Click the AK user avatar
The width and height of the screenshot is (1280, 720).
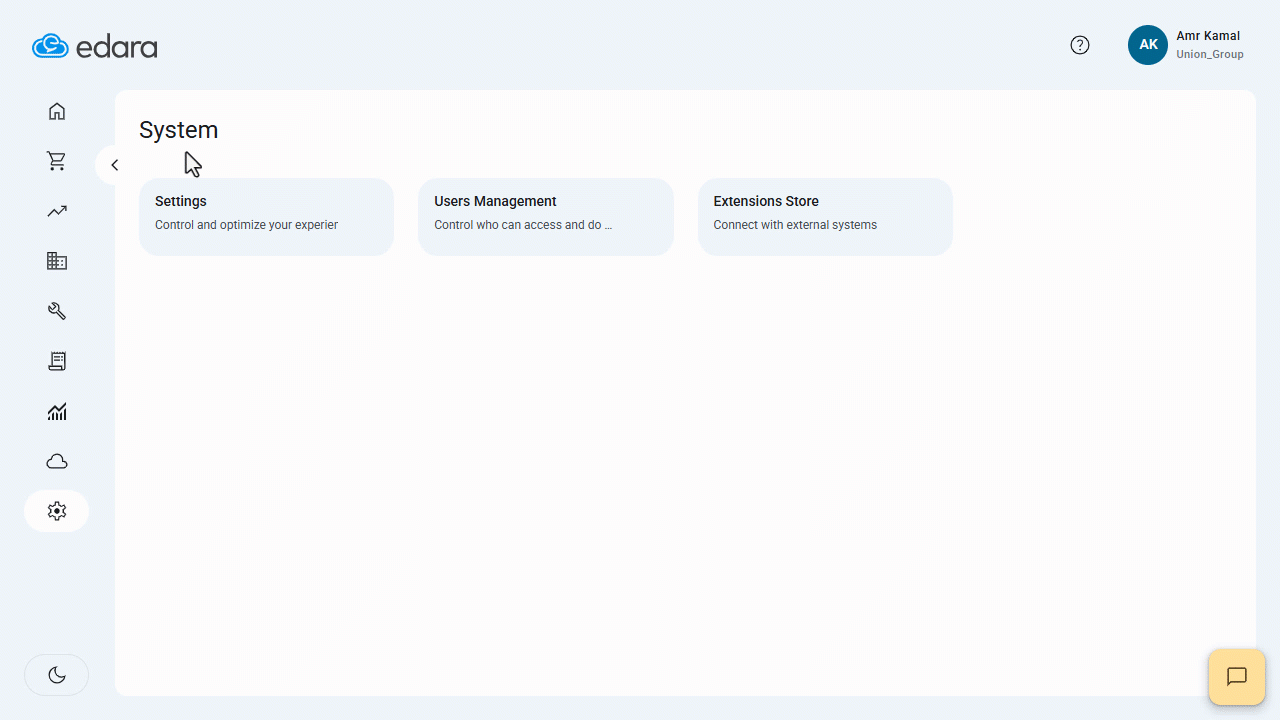coord(1148,45)
